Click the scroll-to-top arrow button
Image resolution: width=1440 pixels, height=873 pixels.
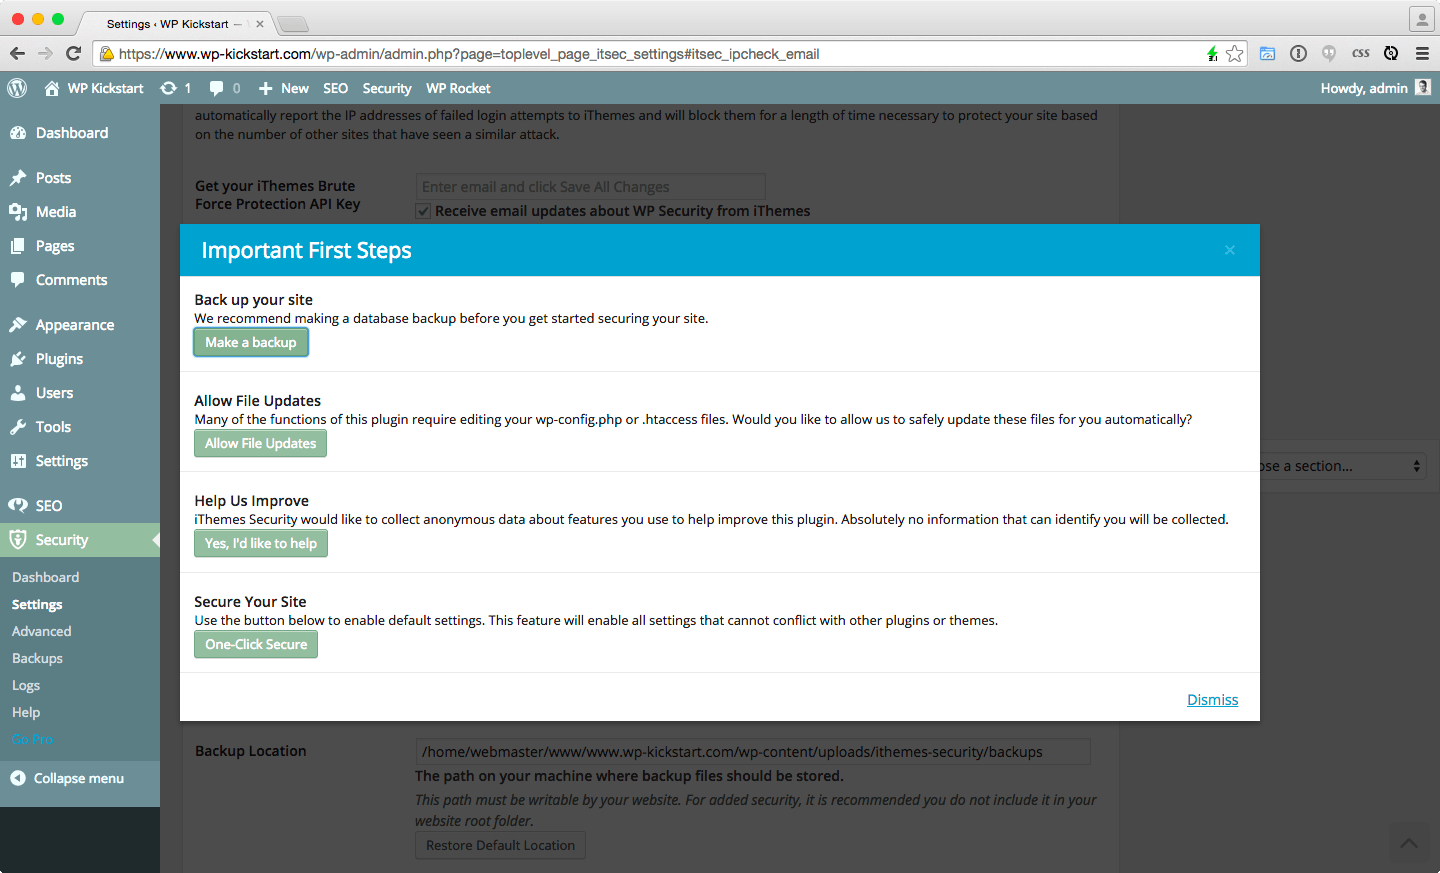(1409, 843)
